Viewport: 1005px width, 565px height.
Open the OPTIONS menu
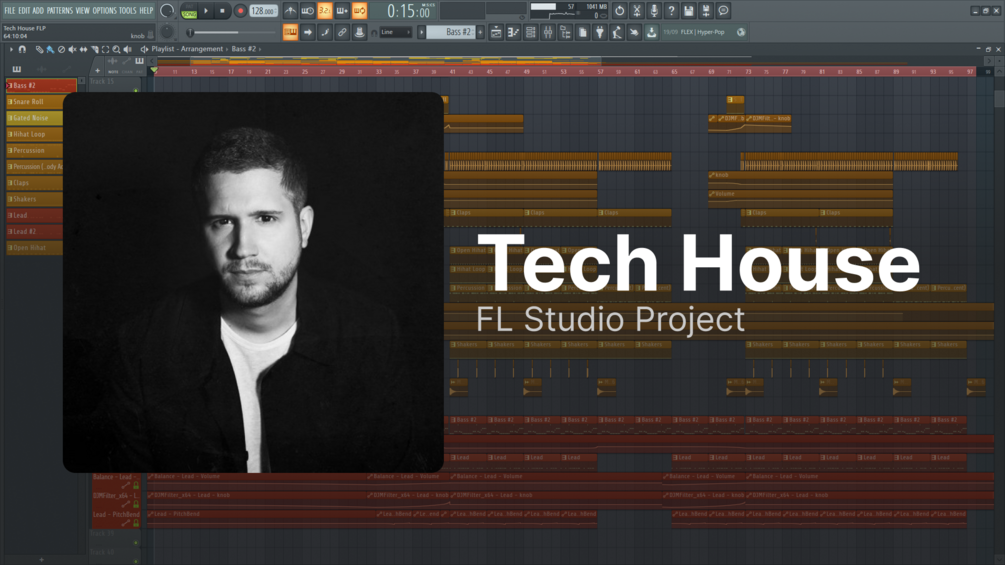(104, 10)
